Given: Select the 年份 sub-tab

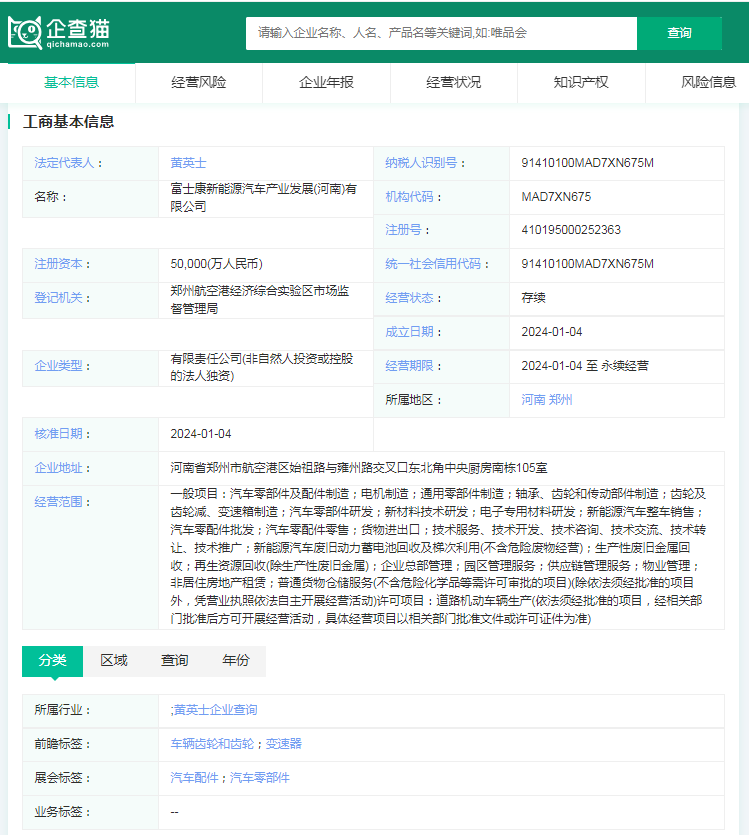Looking at the screenshot, I should pos(235,661).
